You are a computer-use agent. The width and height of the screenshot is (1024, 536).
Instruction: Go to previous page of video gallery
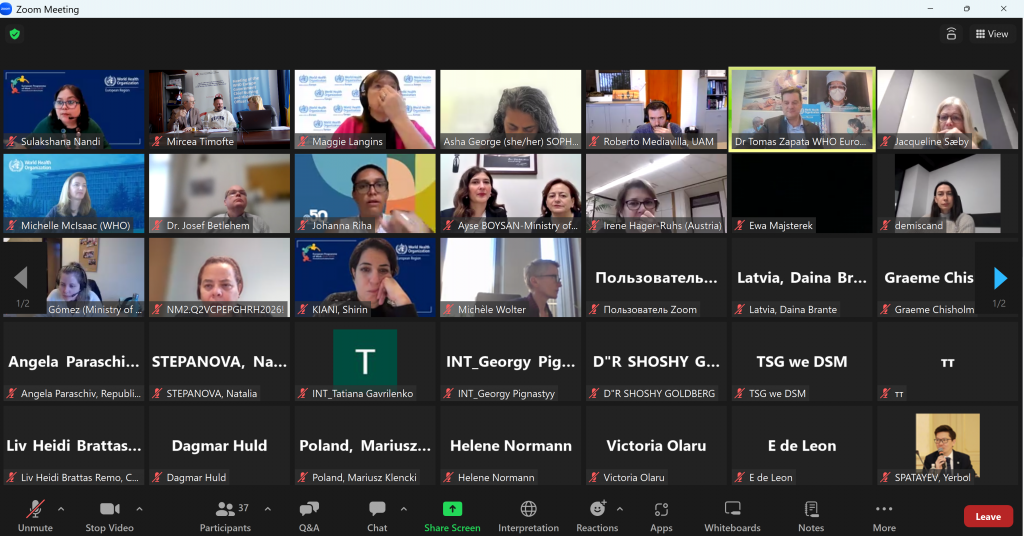click(x=21, y=278)
